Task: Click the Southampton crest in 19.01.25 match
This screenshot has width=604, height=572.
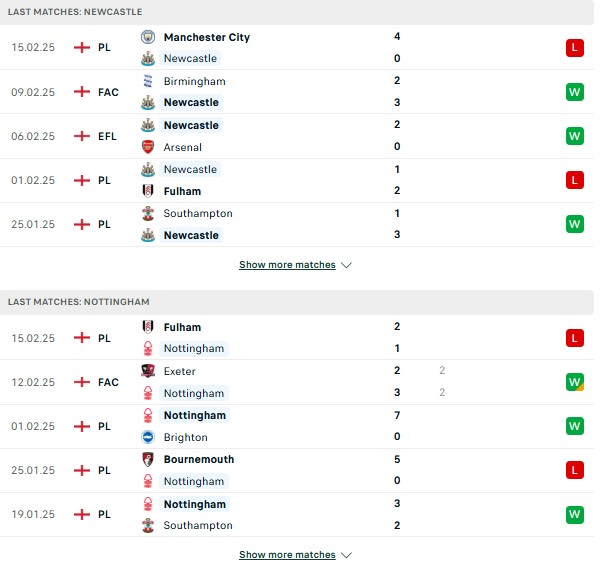Action: coord(148,525)
